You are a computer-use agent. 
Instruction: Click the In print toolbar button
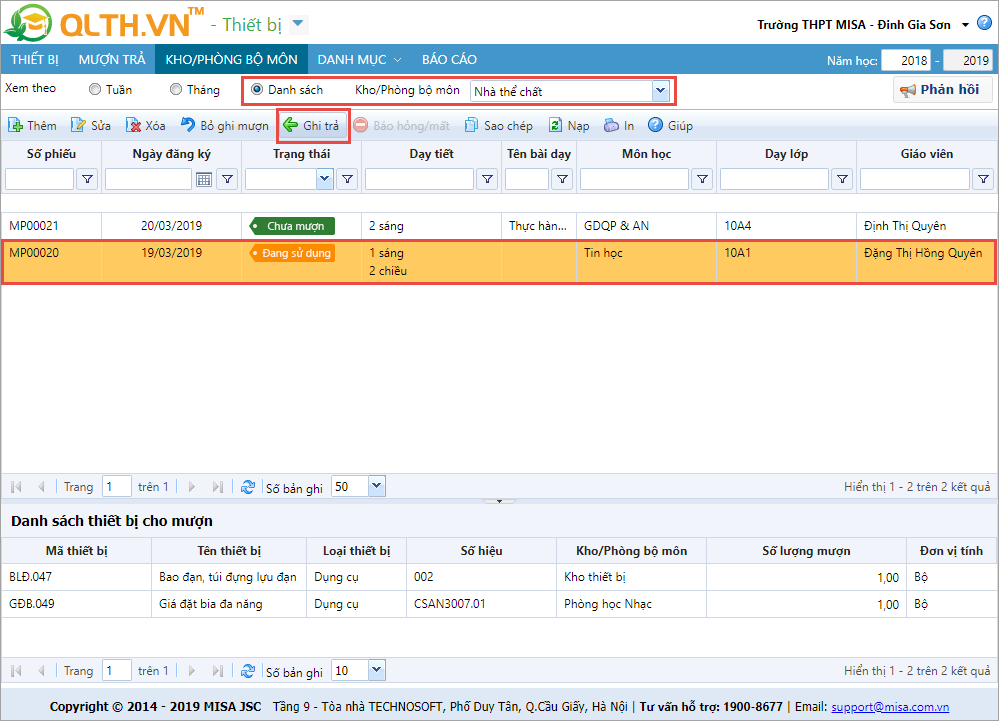(x=619, y=125)
